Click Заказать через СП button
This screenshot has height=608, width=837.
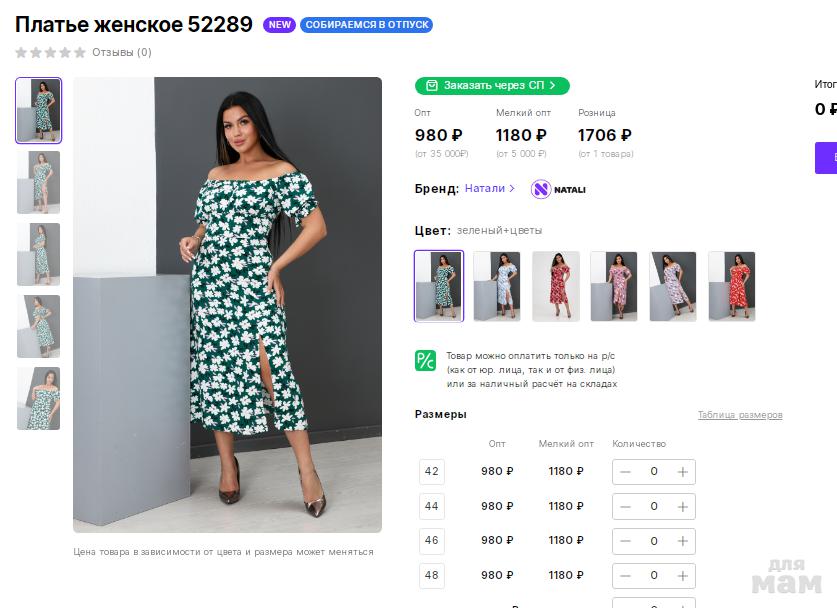[x=492, y=86]
